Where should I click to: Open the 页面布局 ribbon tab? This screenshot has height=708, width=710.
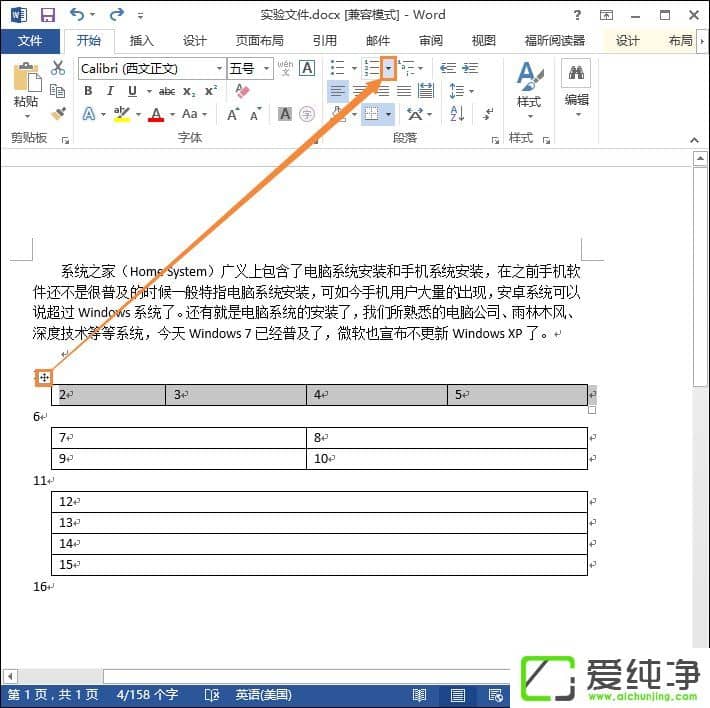click(259, 41)
